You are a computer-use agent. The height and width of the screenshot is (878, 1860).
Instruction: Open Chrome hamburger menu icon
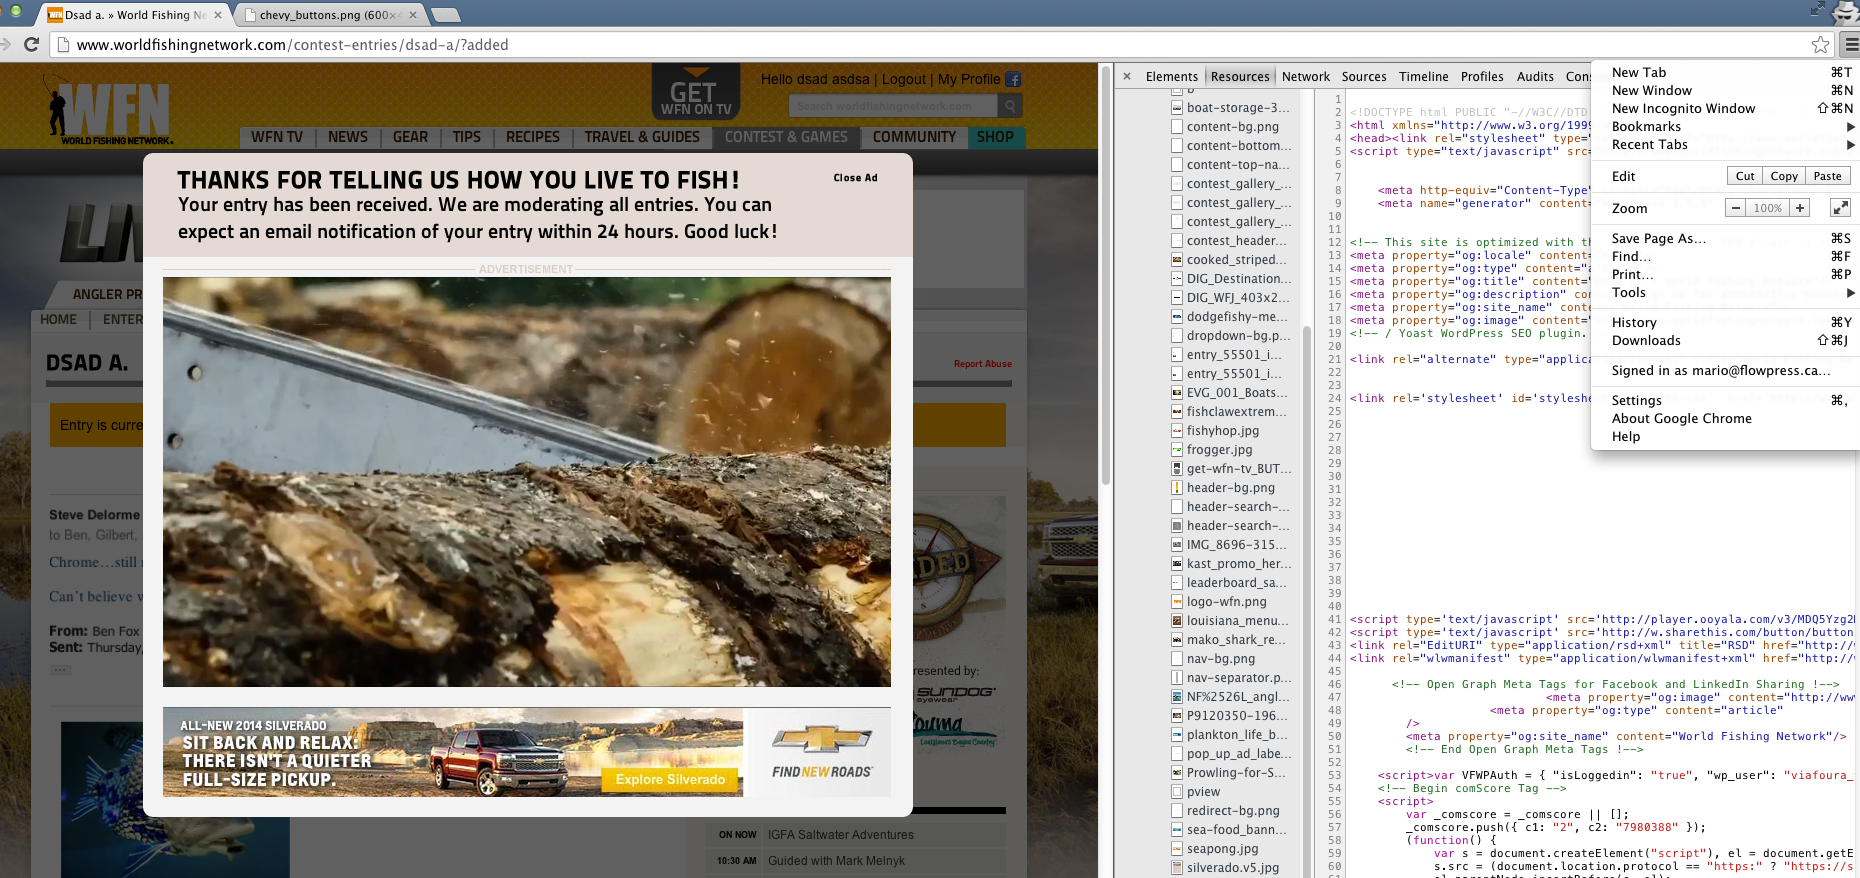[x=1851, y=44]
